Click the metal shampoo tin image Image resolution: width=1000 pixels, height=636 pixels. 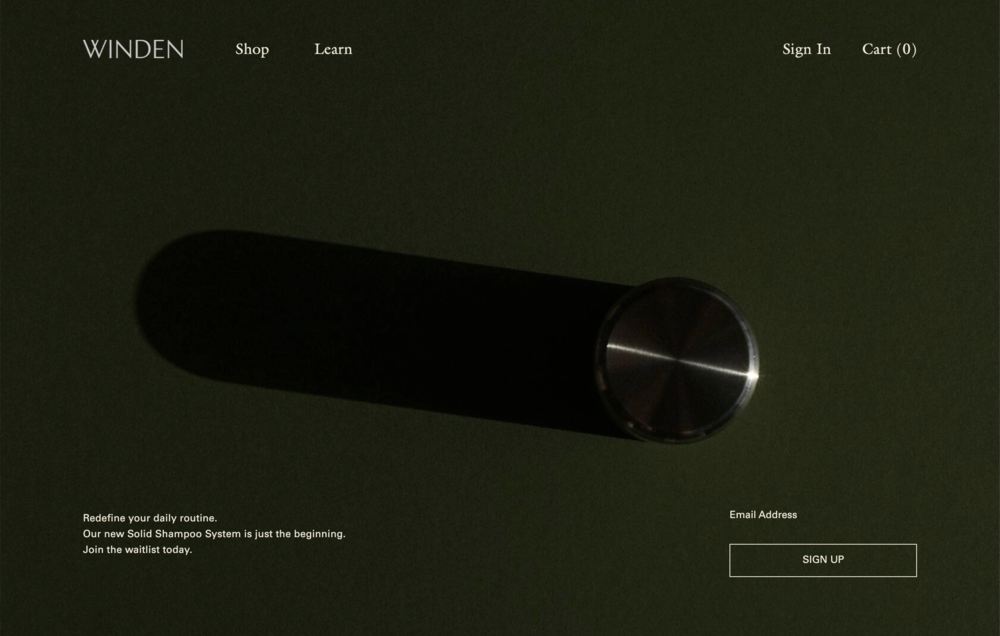(x=677, y=360)
